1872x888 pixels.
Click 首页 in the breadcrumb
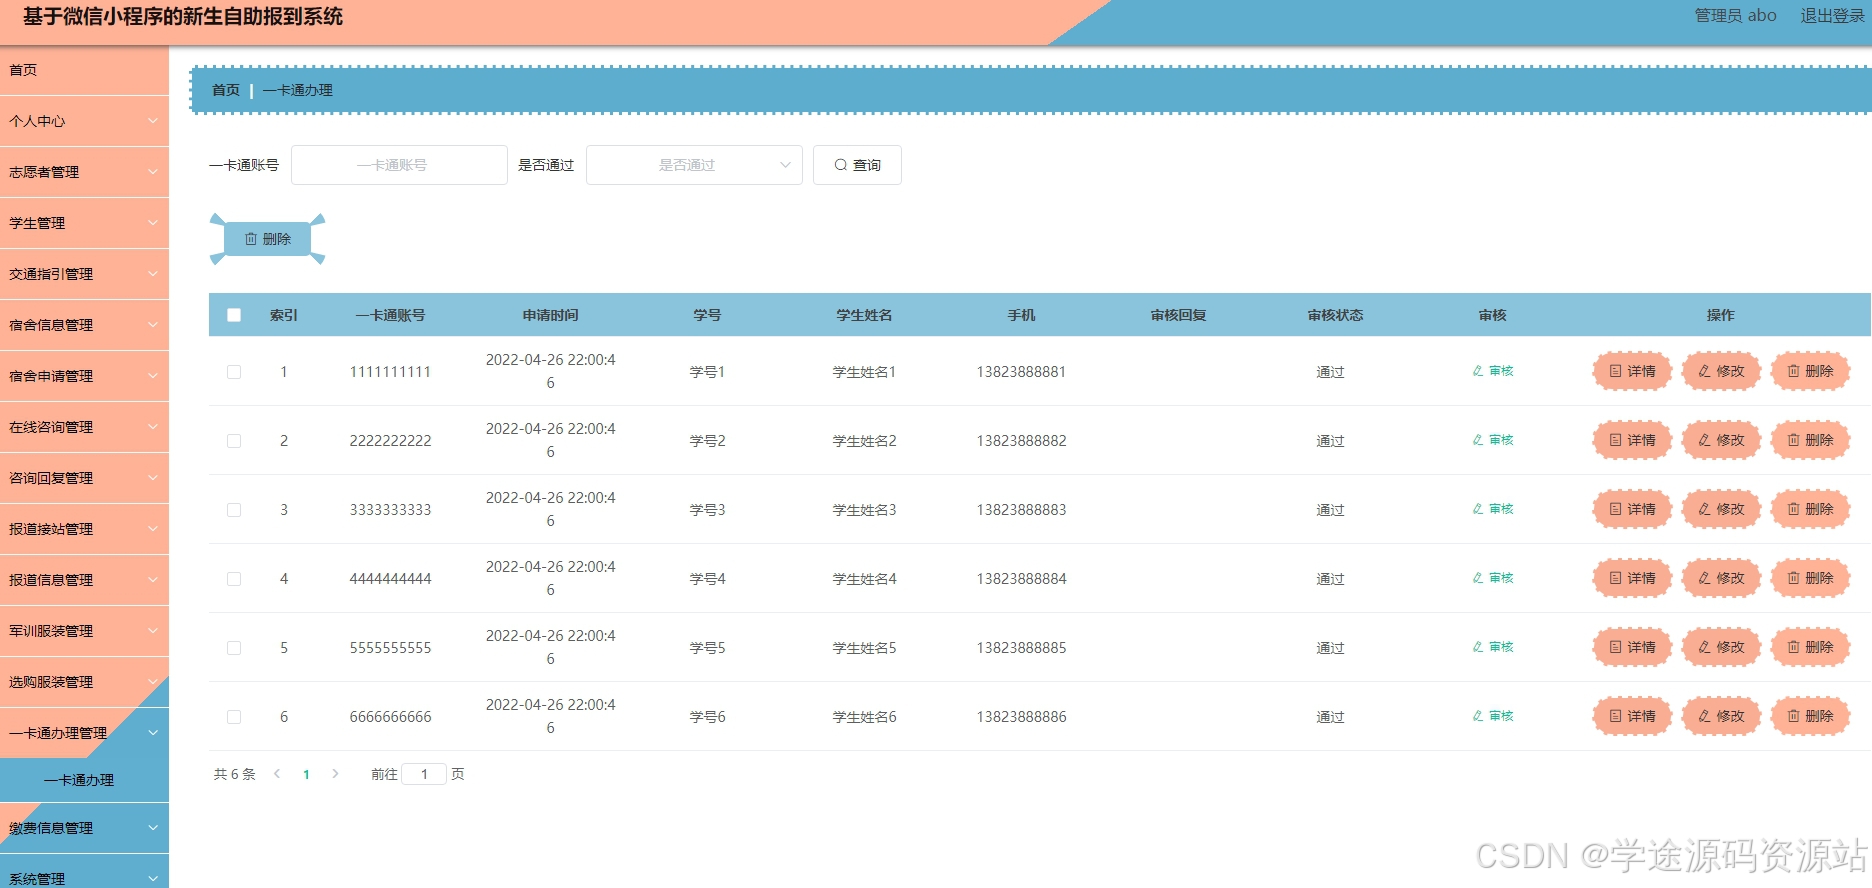point(226,90)
